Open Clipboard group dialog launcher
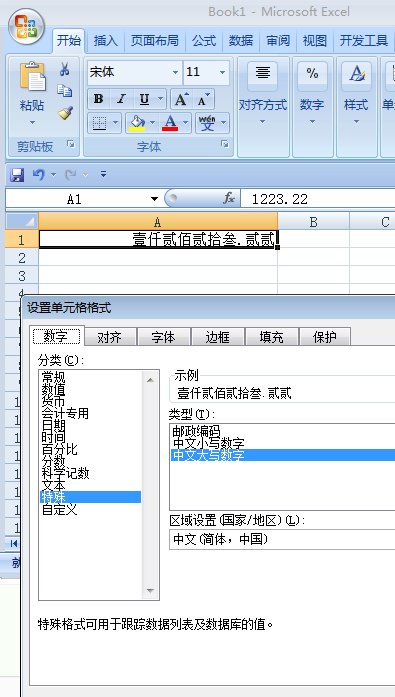This screenshot has width=395, height=697. coord(71,144)
